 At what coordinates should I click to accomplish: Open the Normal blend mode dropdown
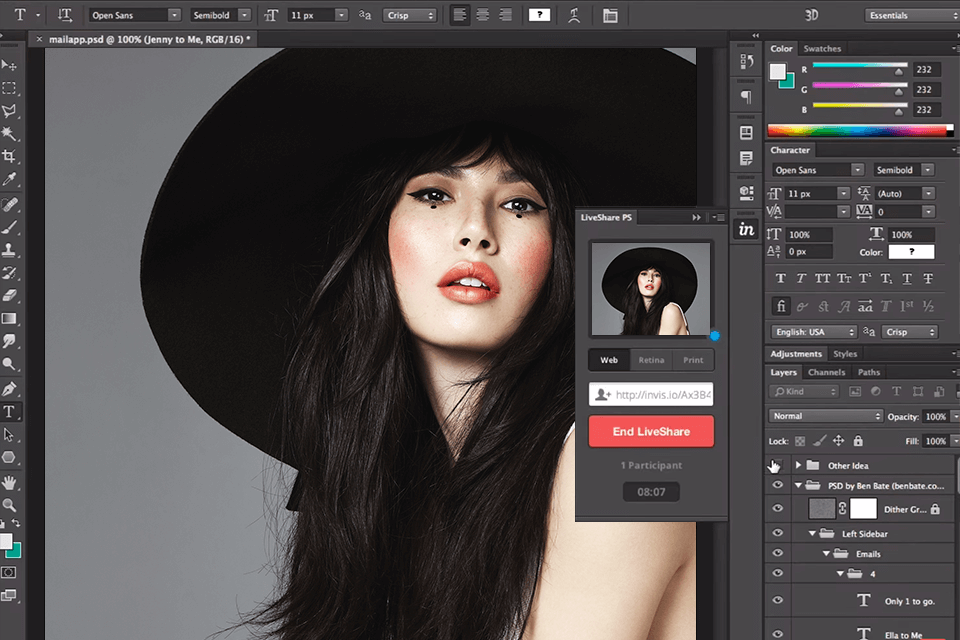point(826,416)
